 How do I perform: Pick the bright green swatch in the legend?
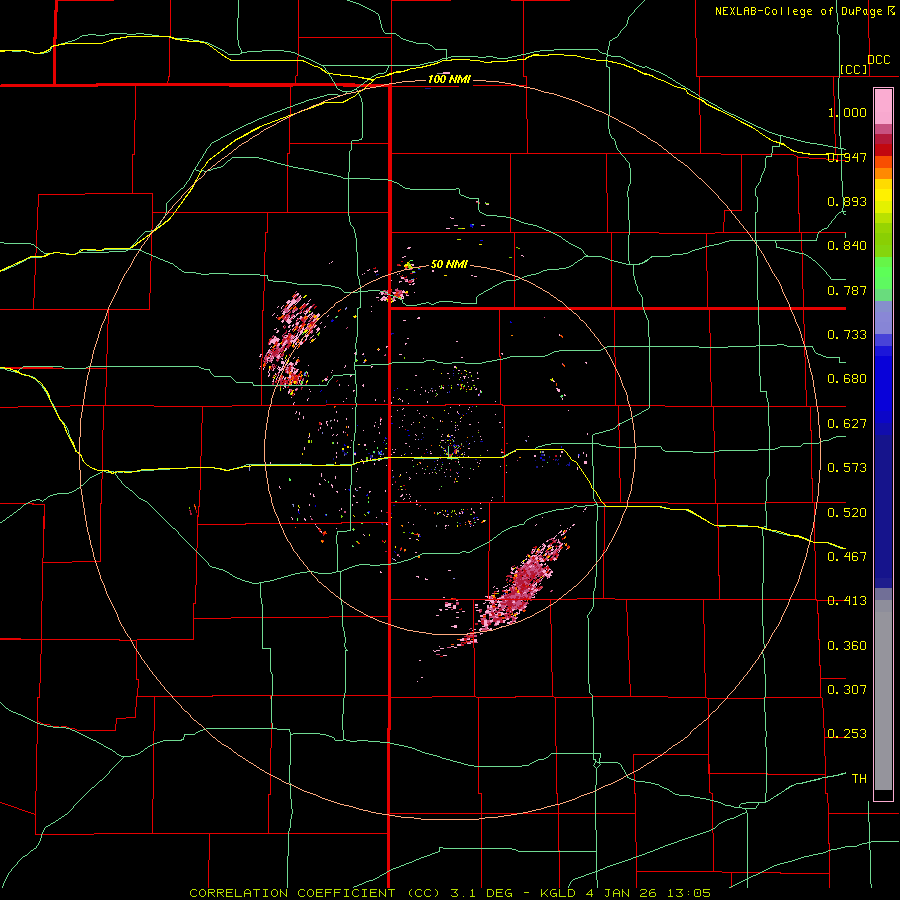point(883,273)
